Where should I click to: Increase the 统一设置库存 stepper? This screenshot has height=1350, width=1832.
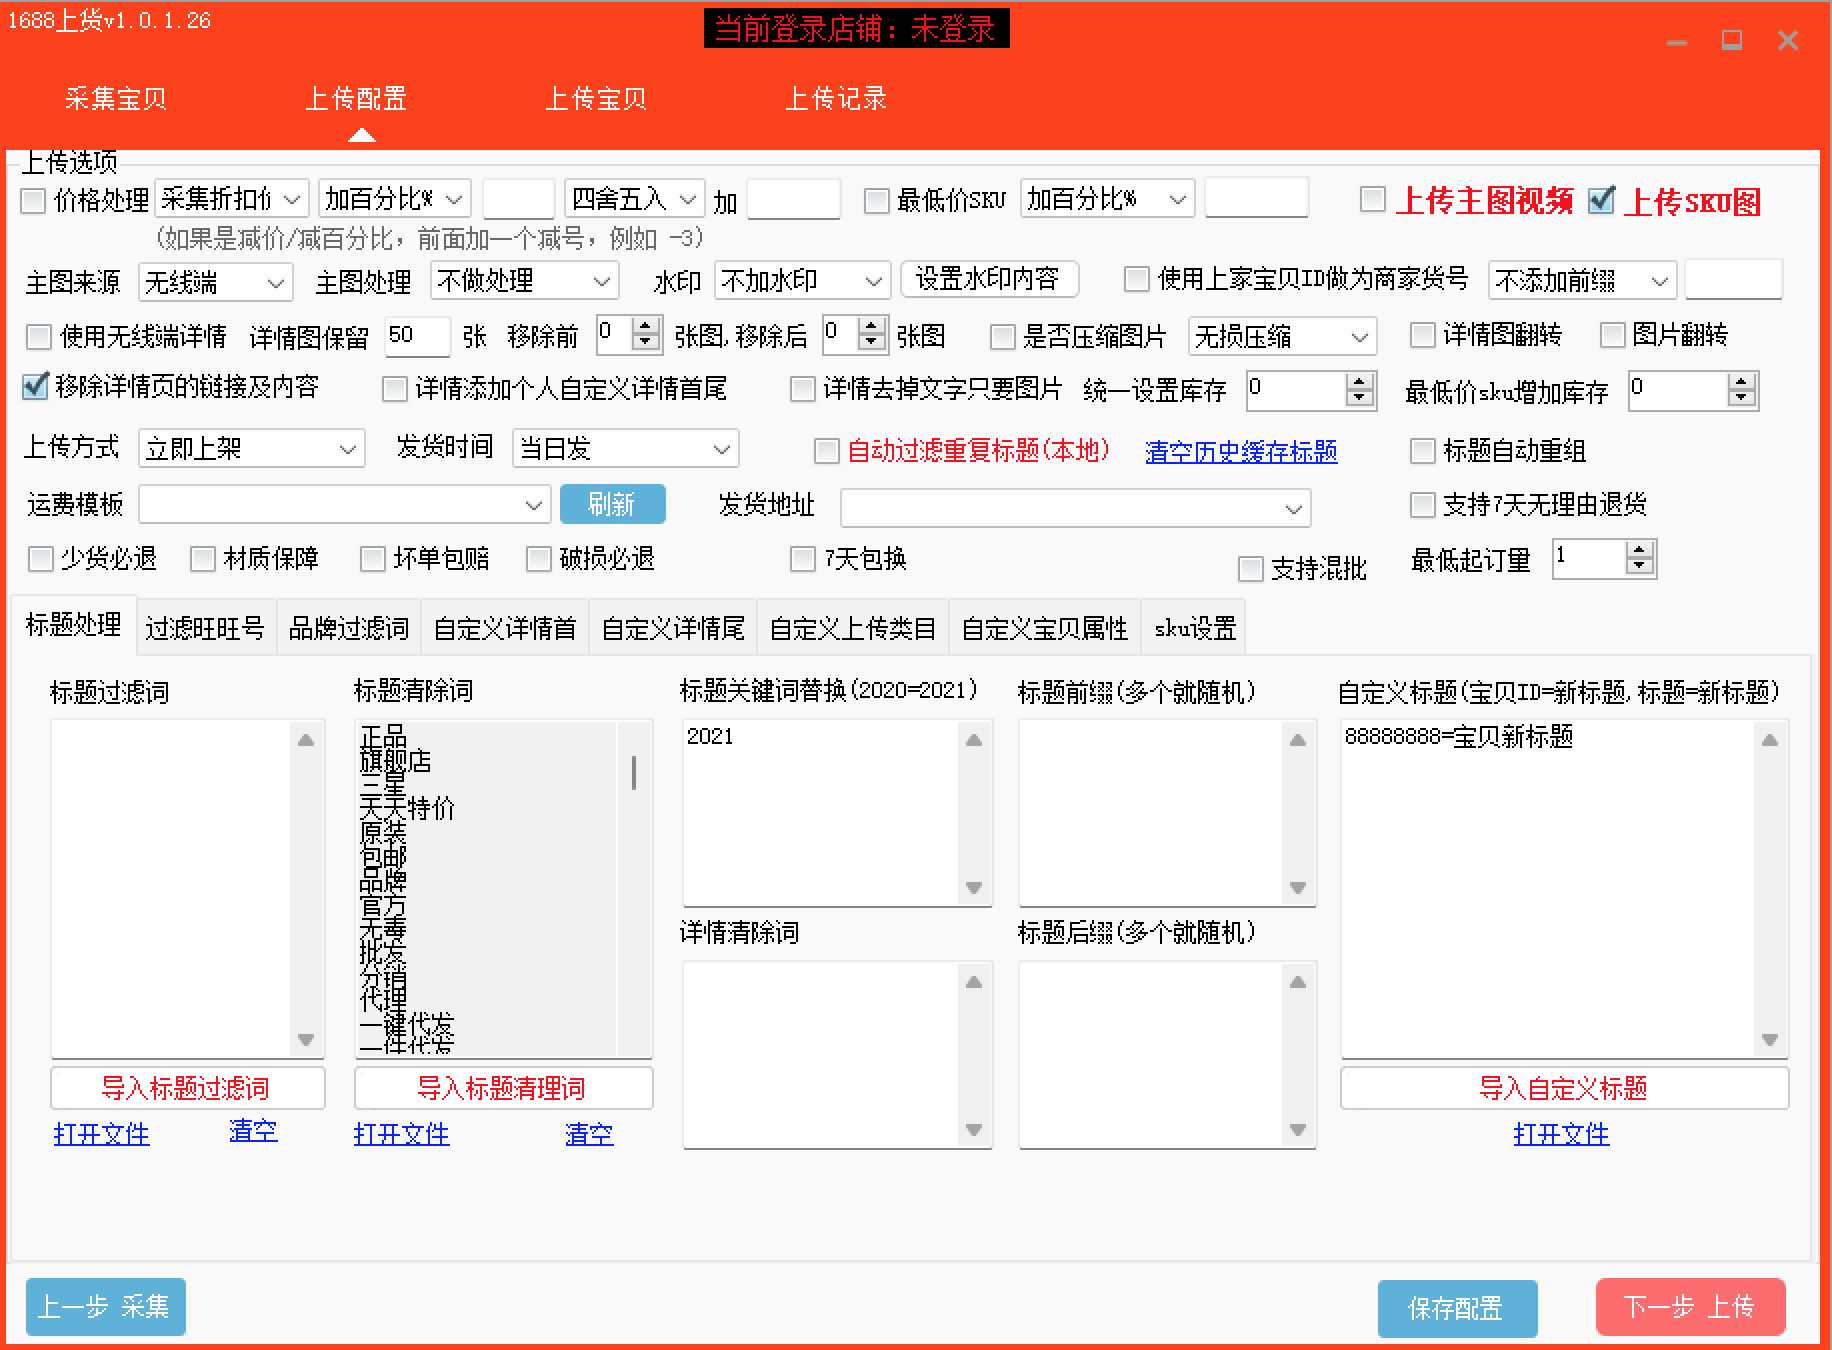pyautogui.click(x=1359, y=382)
